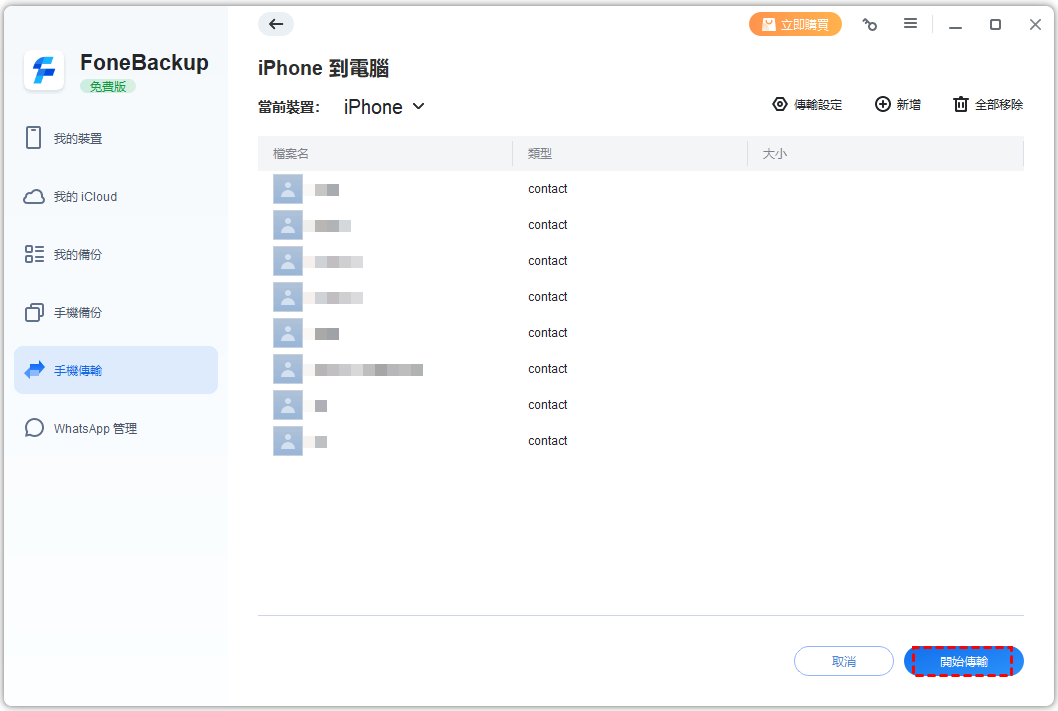The image size is (1058, 711).
Task: Select the fifth contact's avatar icon
Action: [x=287, y=333]
